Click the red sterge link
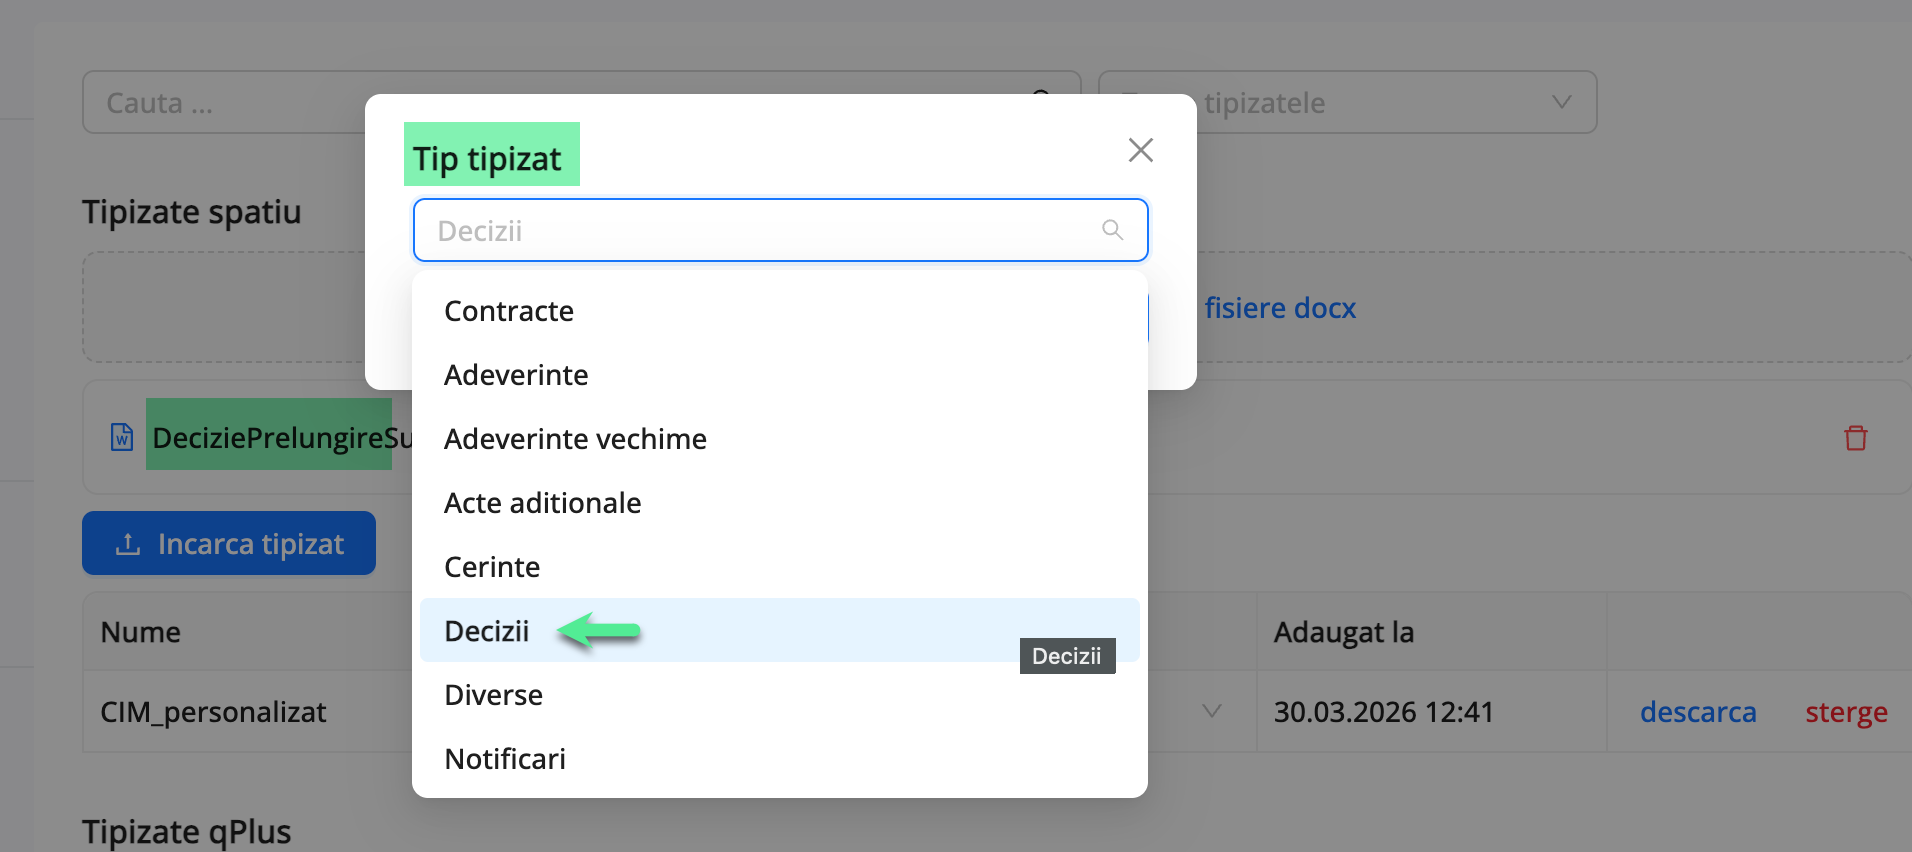 click(1846, 712)
